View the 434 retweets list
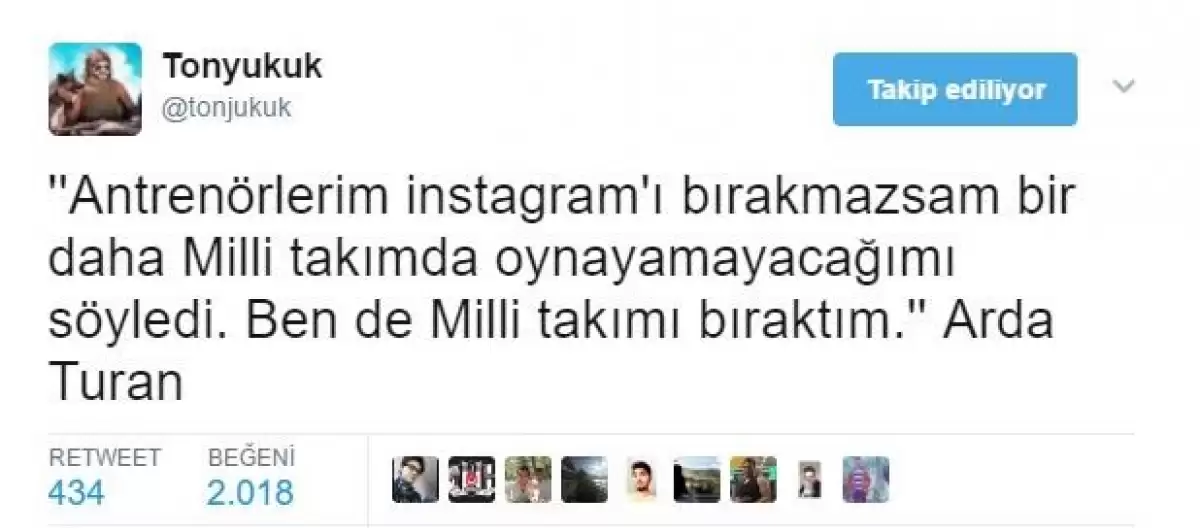Screen dimensions: 1200x532 tap(76, 492)
